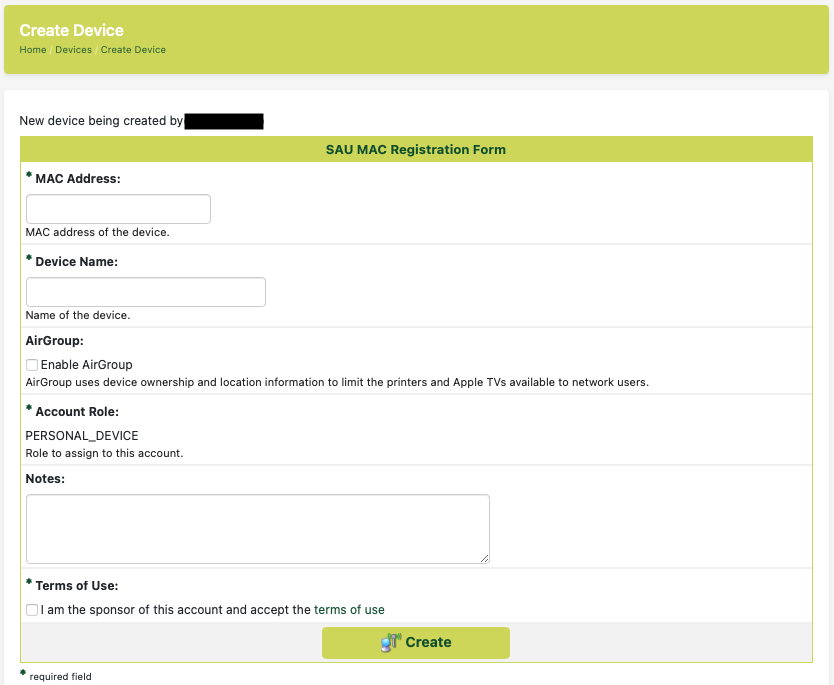Image resolution: width=834 pixels, height=685 pixels.
Task: Click inside the Notes text area
Action: (257, 529)
